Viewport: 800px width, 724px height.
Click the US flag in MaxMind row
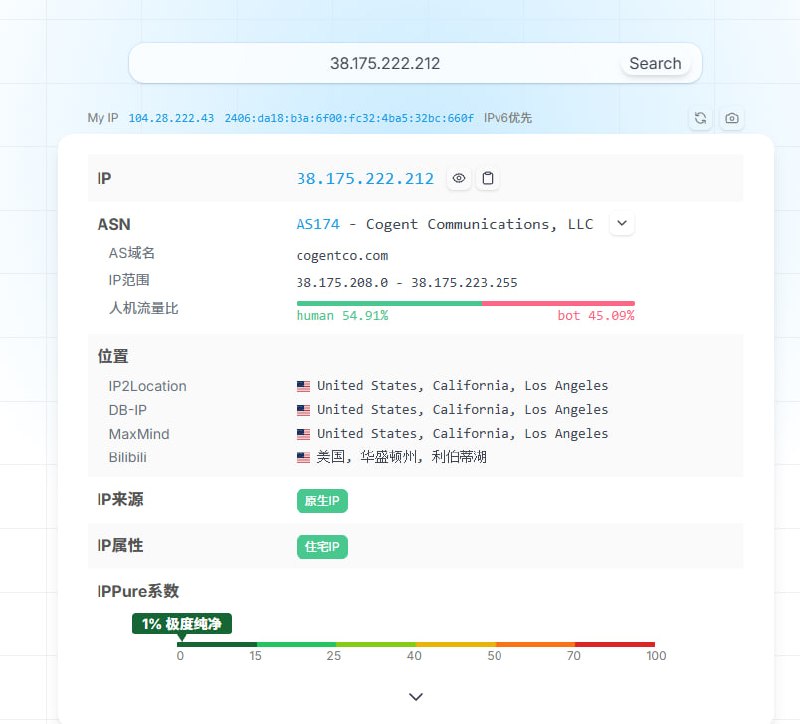point(304,434)
